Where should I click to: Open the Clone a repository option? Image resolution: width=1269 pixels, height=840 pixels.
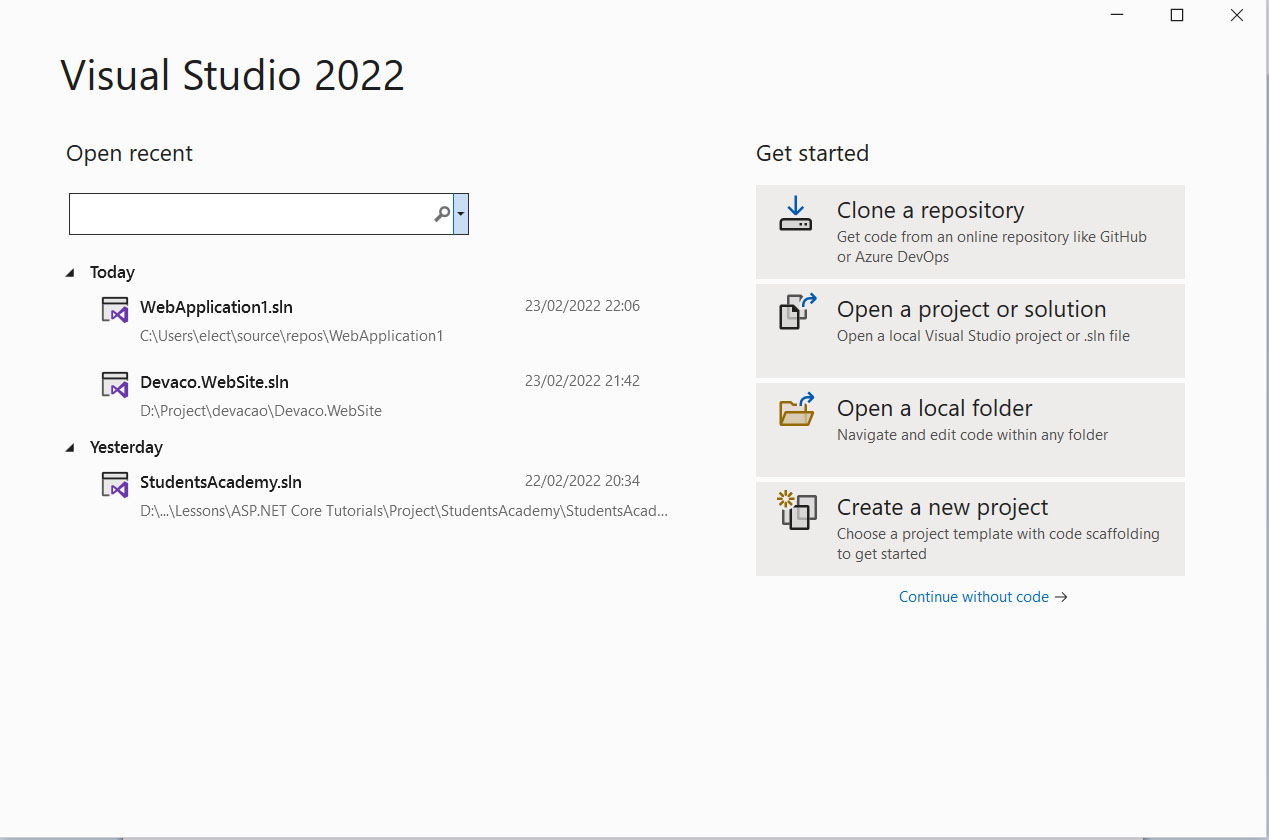point(970,232)
